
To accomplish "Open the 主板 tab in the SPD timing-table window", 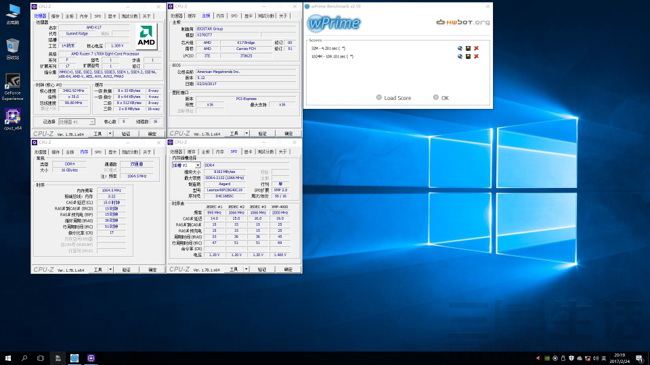I will 206,152.
